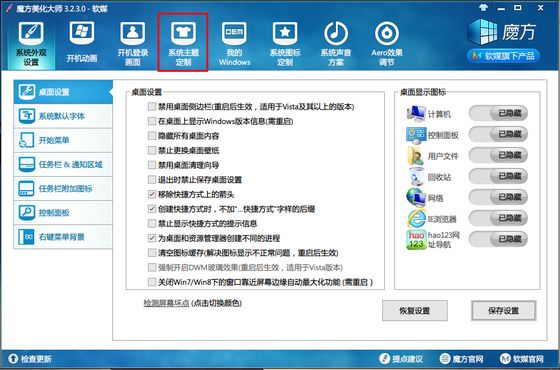Open 系统声音方案 music note icon
560x370 pixels.
[336, 33]
